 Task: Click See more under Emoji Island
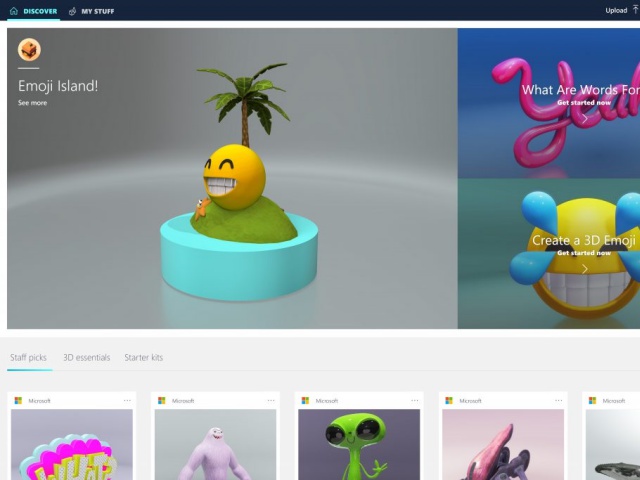pyautogui.click(x=32, y=103)
